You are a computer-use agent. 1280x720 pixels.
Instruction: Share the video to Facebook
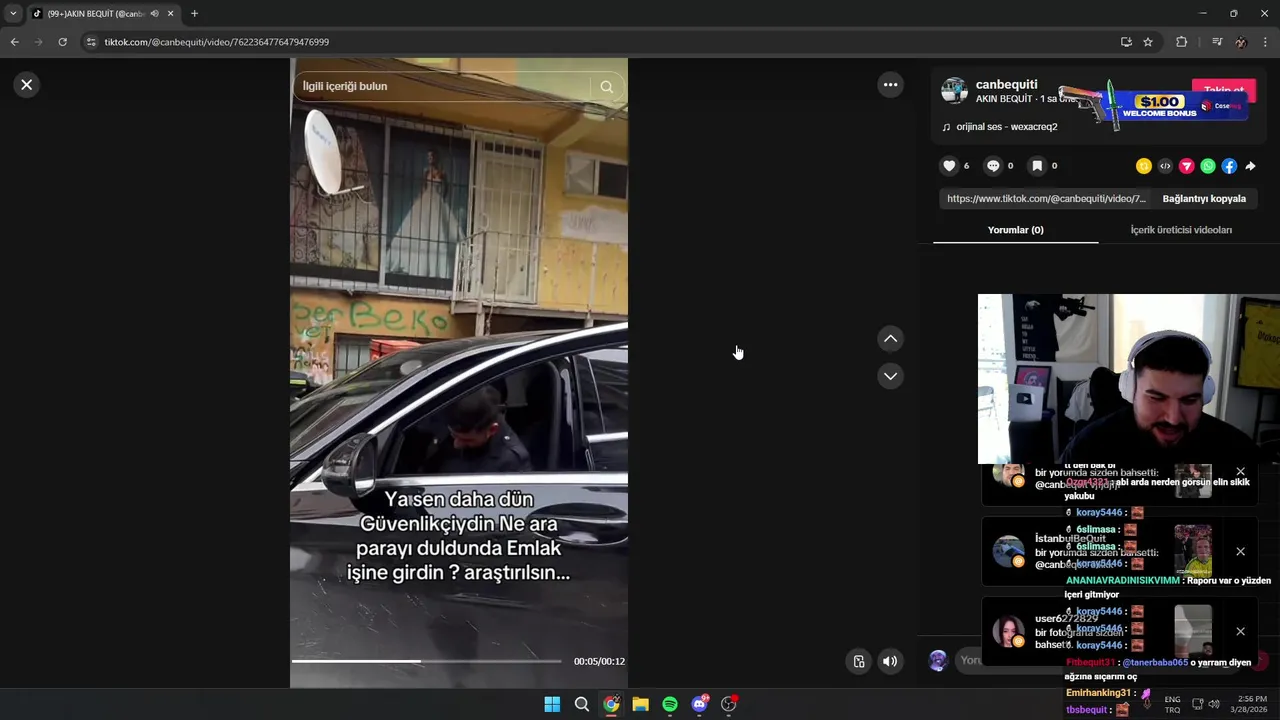pos(1229,166)
